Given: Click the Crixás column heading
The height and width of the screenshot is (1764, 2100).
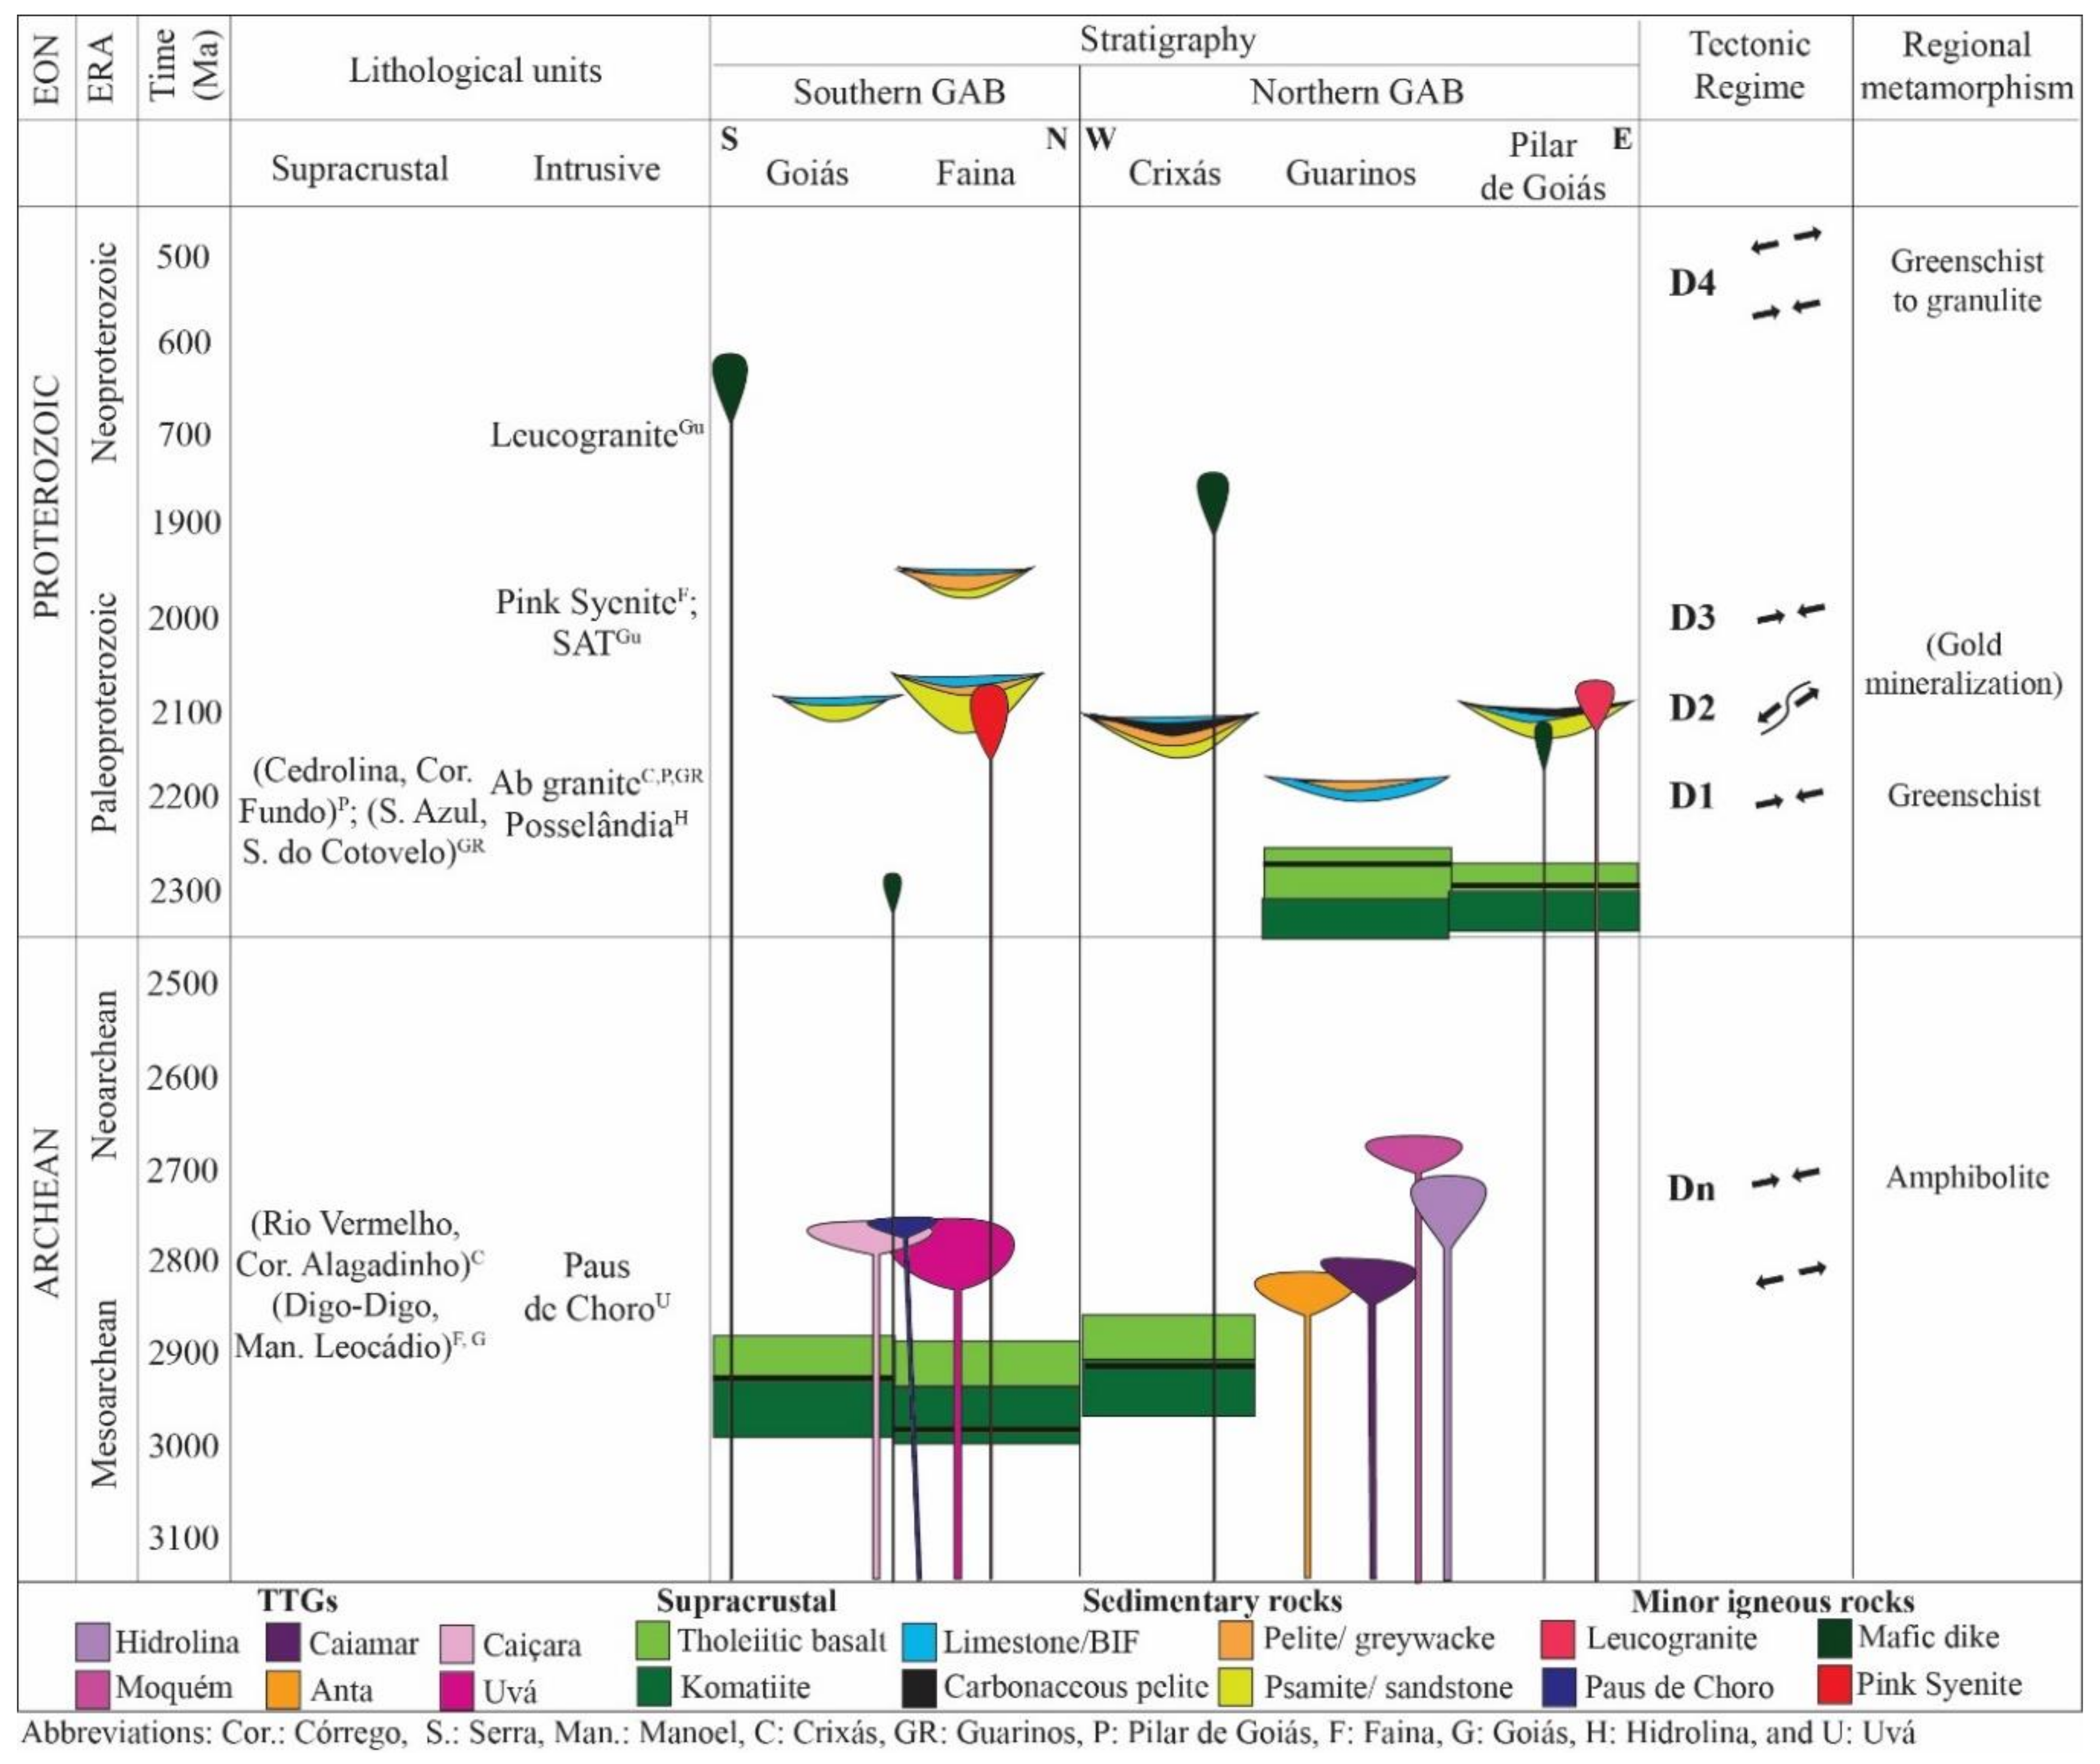Looking at the screenshot, I should tap(1174, 173).
